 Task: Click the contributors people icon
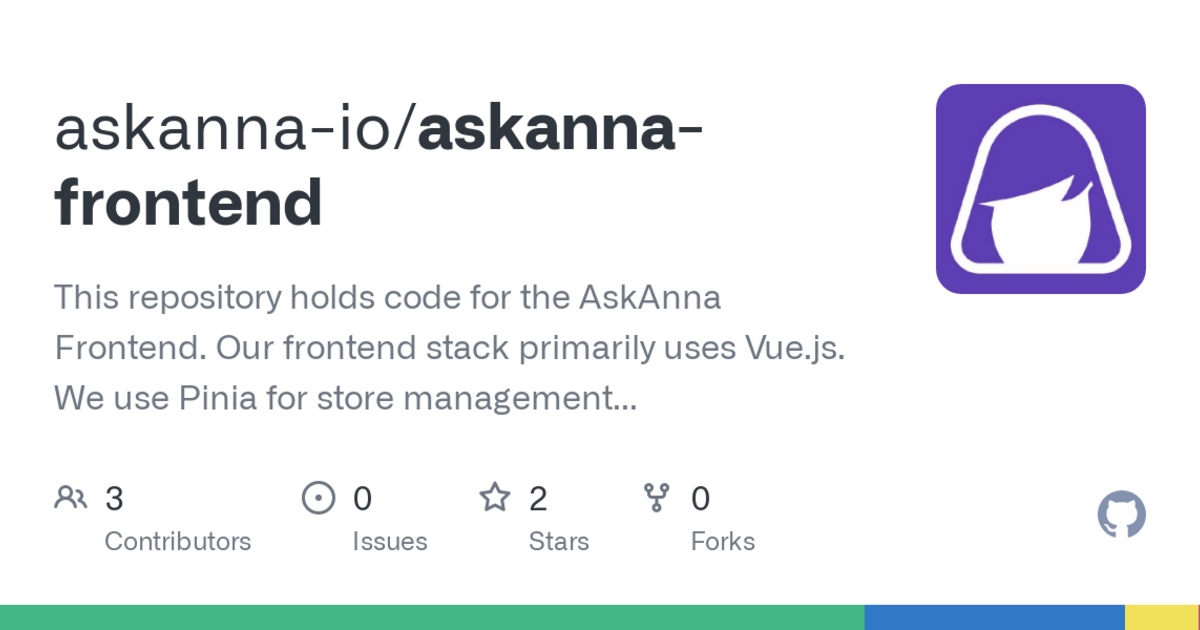[x=70, y=497]
